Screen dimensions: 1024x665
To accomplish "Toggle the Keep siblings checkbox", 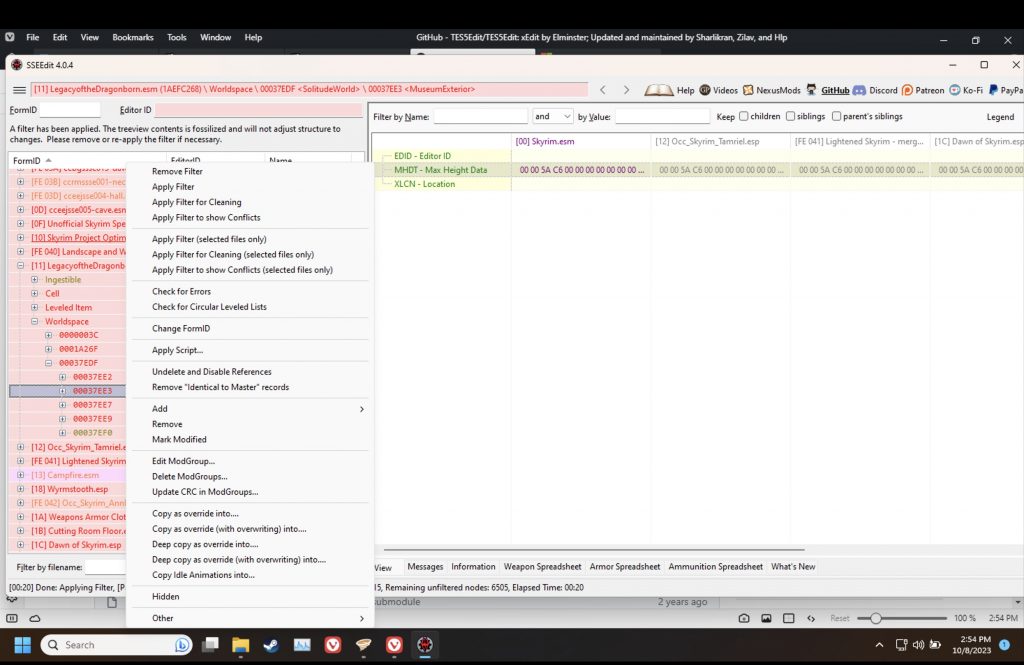I will pyautogui.click(x=791, y=117).
